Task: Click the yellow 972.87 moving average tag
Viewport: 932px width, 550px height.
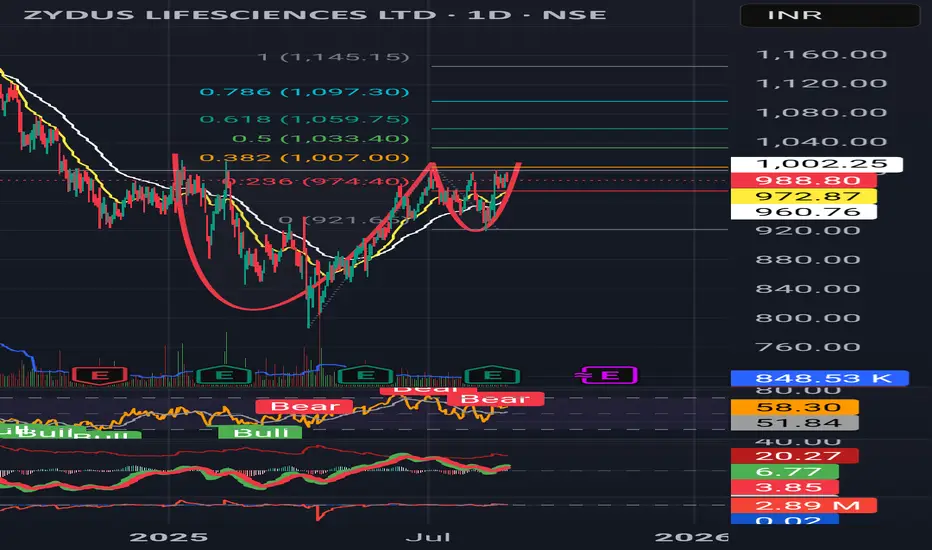Action: point(803,196)
